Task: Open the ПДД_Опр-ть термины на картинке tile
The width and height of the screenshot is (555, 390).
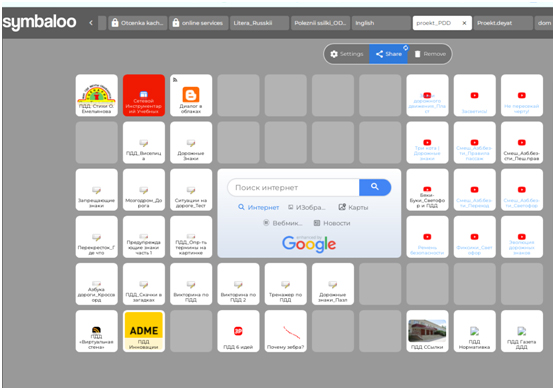Action: click(x=191, y=237)
